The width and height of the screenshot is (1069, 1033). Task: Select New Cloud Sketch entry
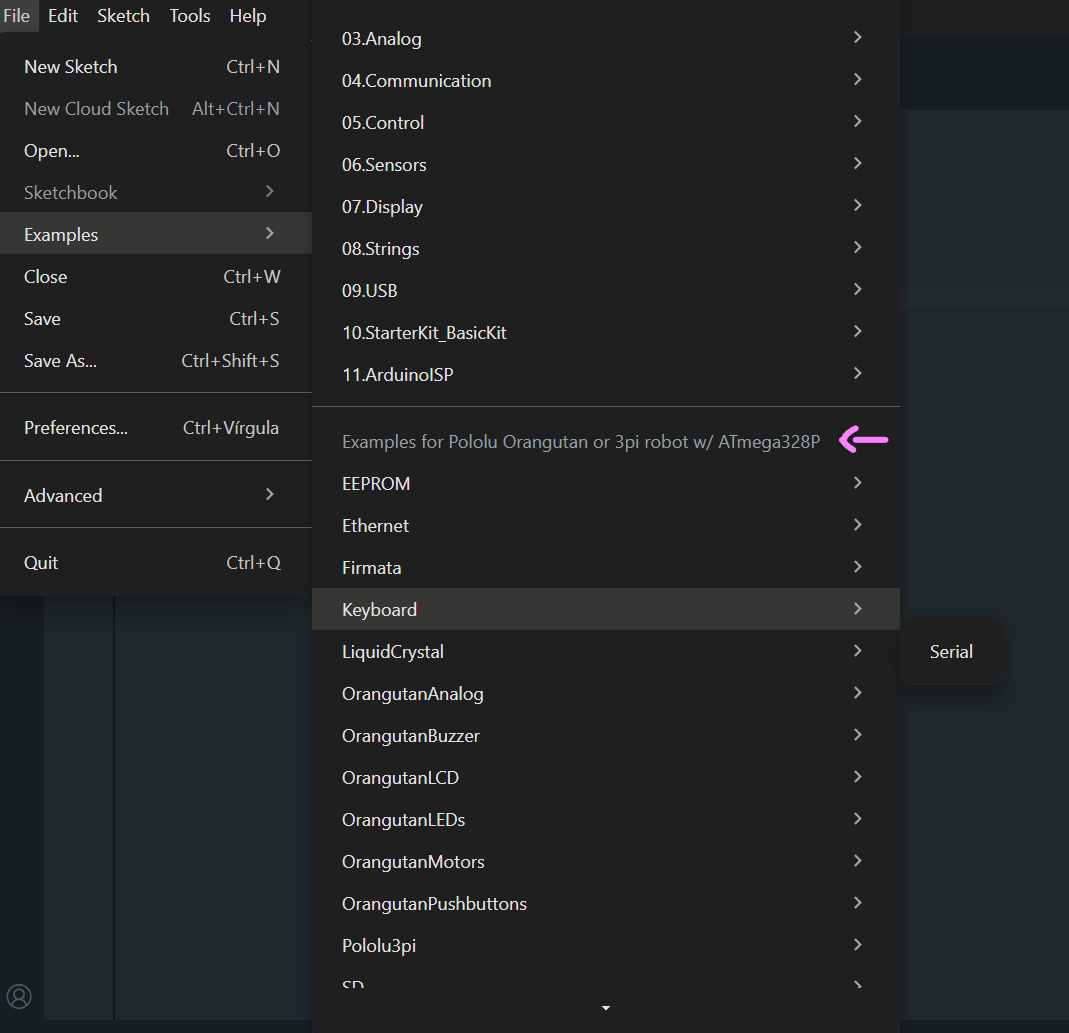pos(156,109)
